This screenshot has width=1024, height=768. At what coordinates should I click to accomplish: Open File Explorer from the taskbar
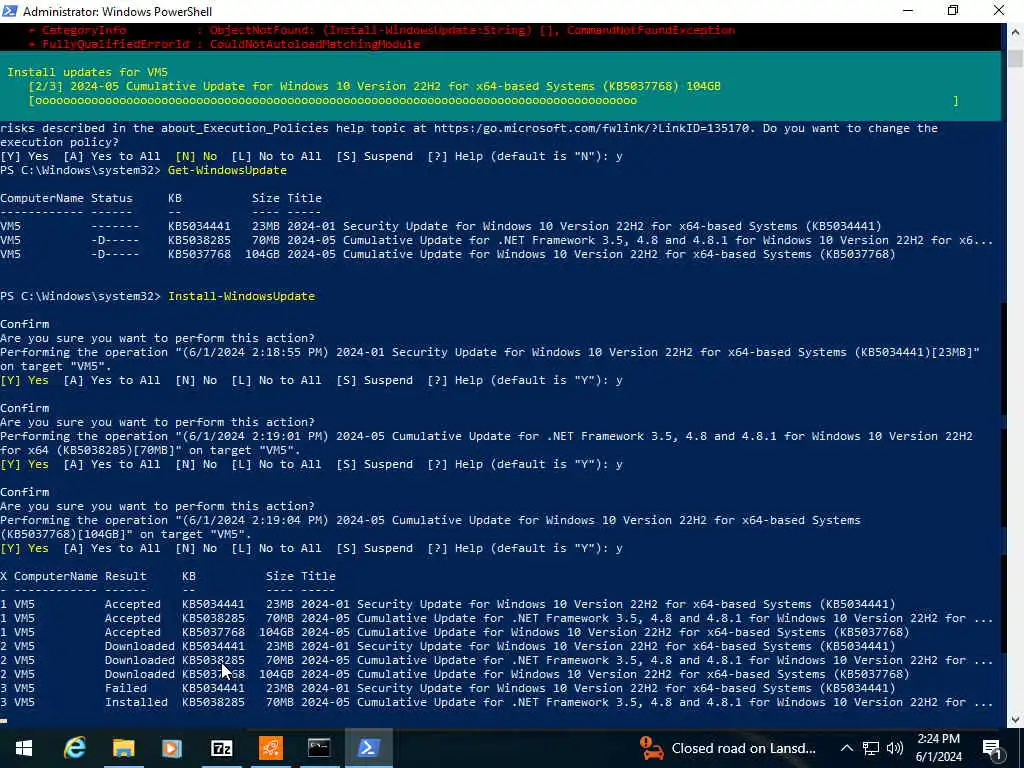point(123,748)
